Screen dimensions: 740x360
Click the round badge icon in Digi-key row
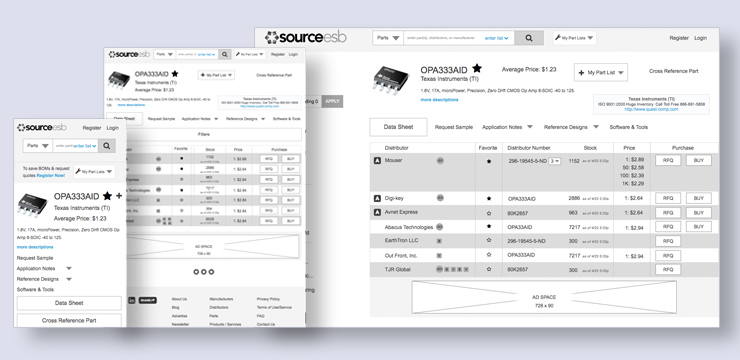point(440,198)
